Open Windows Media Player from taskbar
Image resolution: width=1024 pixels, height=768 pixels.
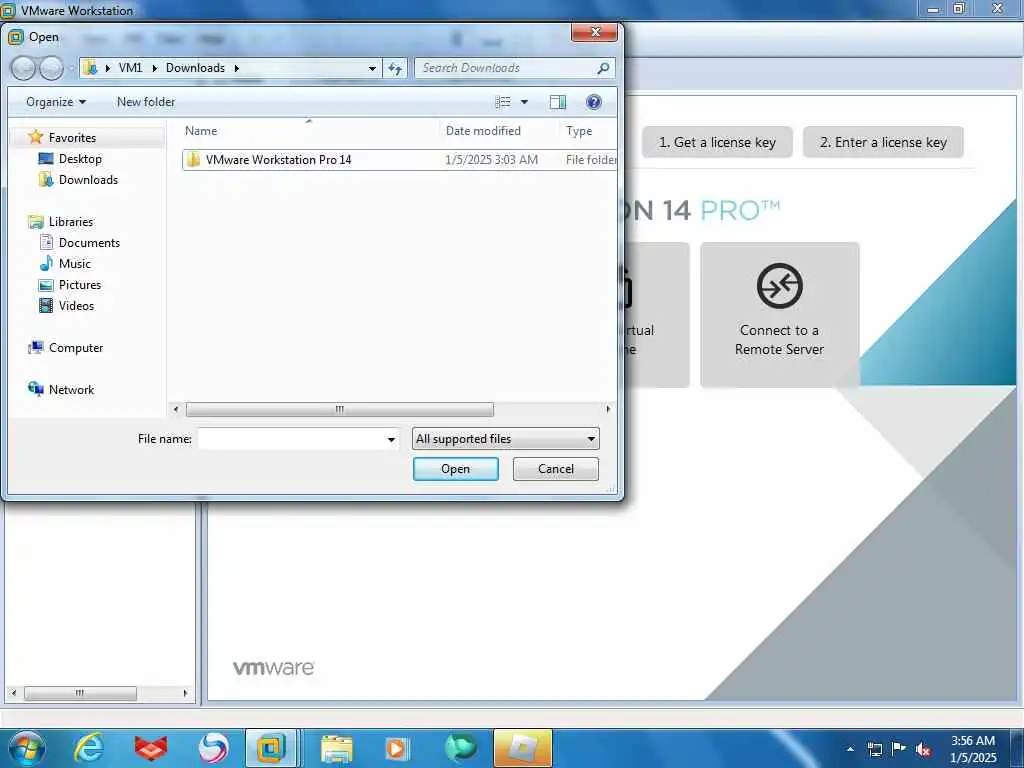click(x=396, y=748)
